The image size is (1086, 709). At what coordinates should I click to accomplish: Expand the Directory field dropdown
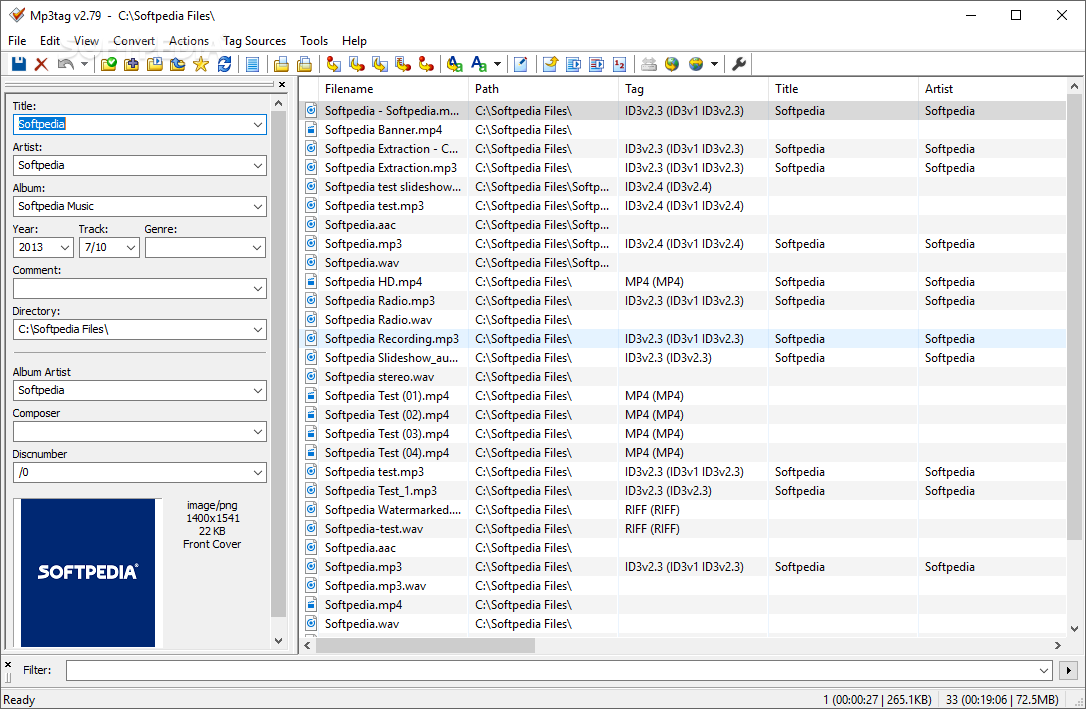[x=258, y=330]
